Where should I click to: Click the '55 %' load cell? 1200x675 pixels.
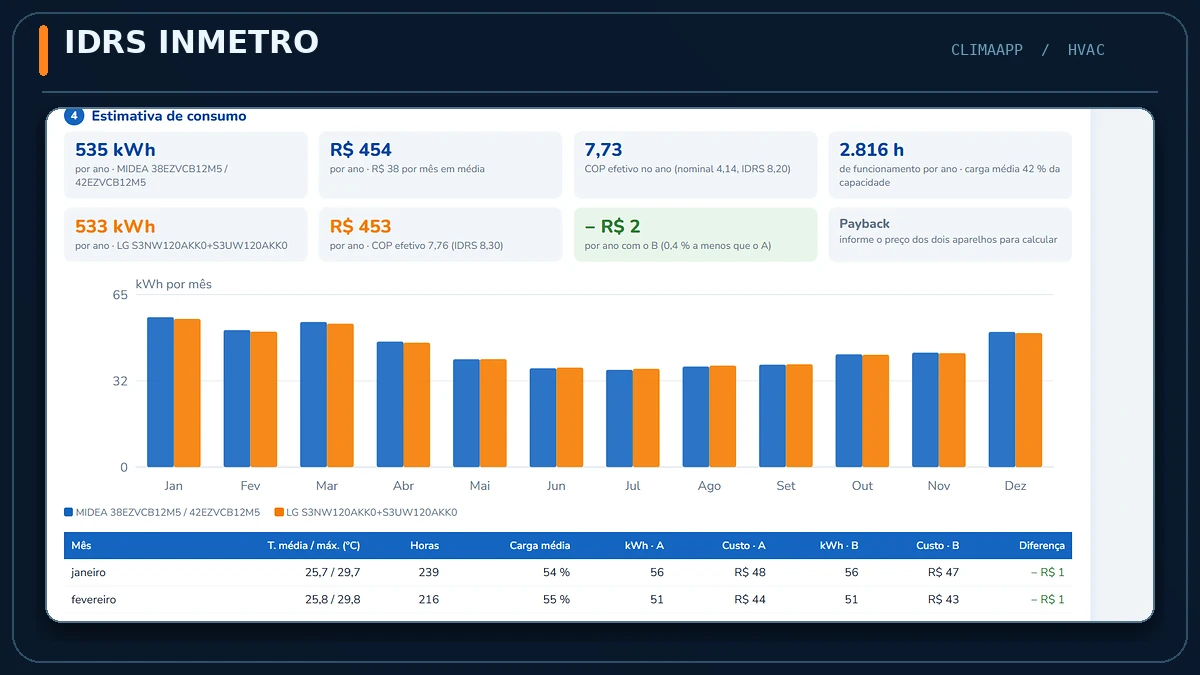pos(556,599)
